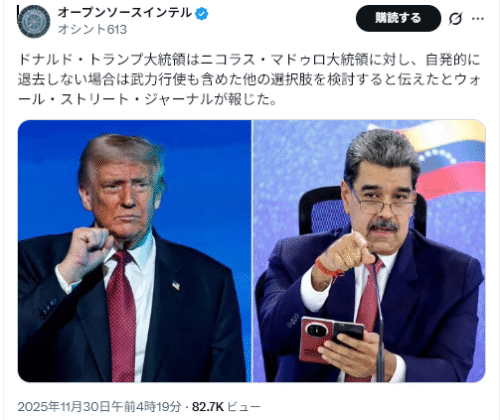500x420 pixels.
Task: Click the first line of the tweet text
Action: [x=249, y=60]
